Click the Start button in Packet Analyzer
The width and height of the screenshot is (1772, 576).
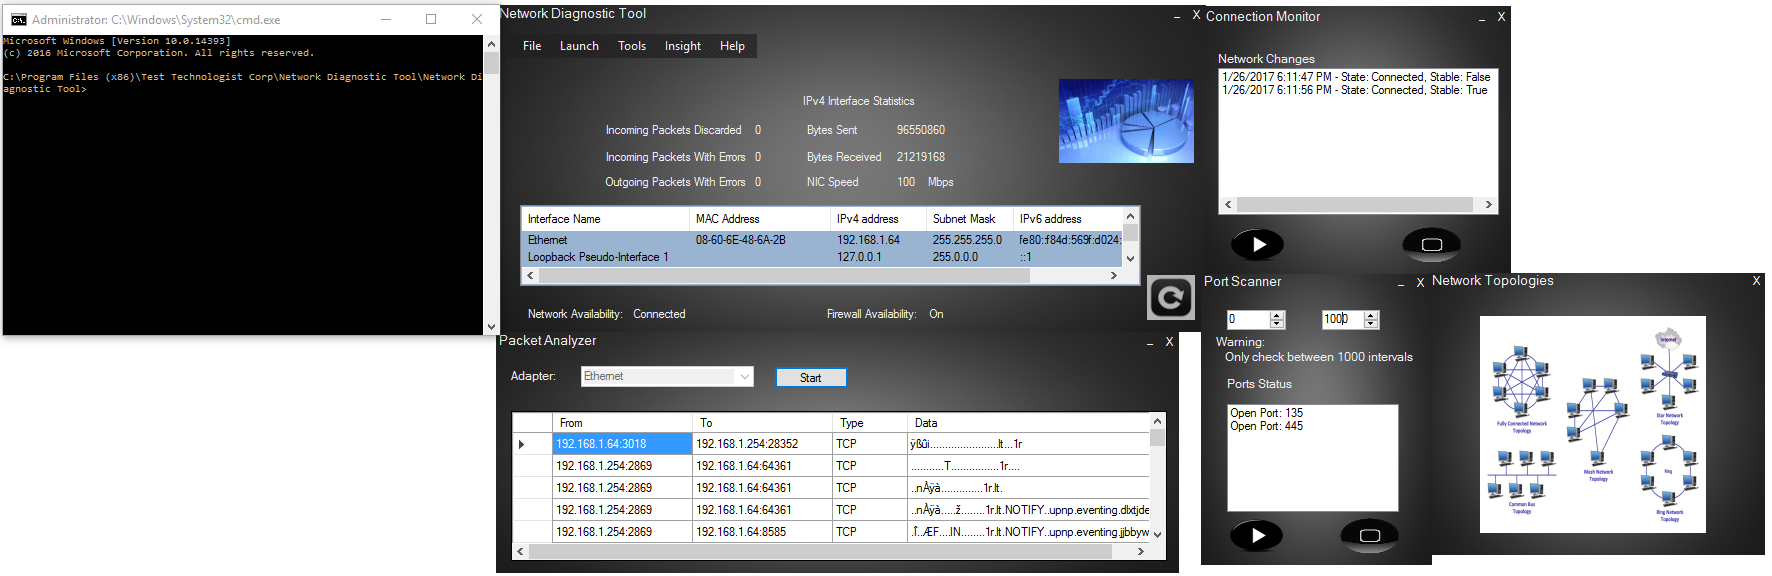click(x=810, y=378)
